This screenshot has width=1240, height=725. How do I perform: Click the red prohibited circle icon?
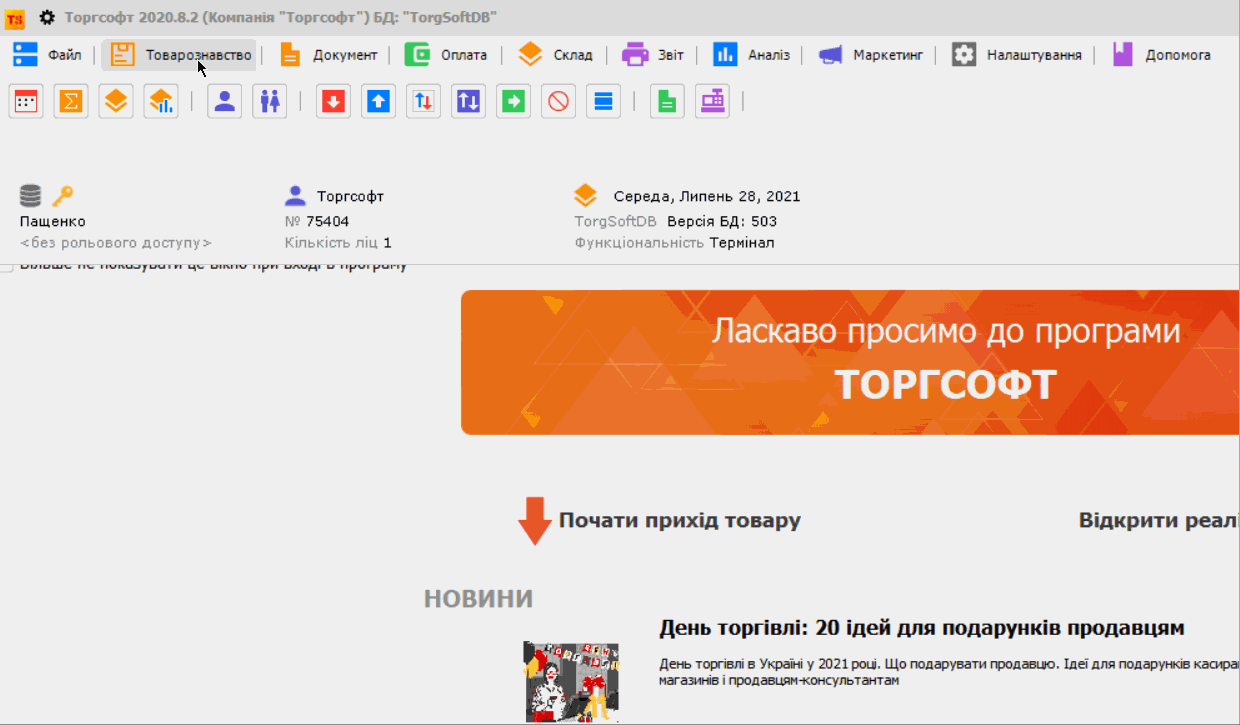point(559,102)
